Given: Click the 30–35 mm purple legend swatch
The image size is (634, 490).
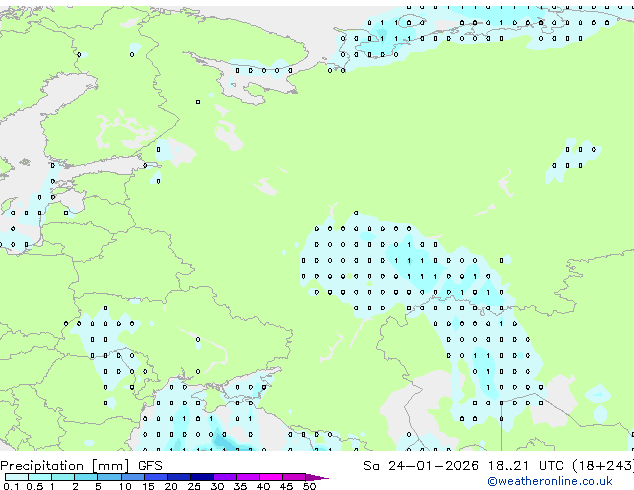Looking at the screenshot, I should point(225,477).
